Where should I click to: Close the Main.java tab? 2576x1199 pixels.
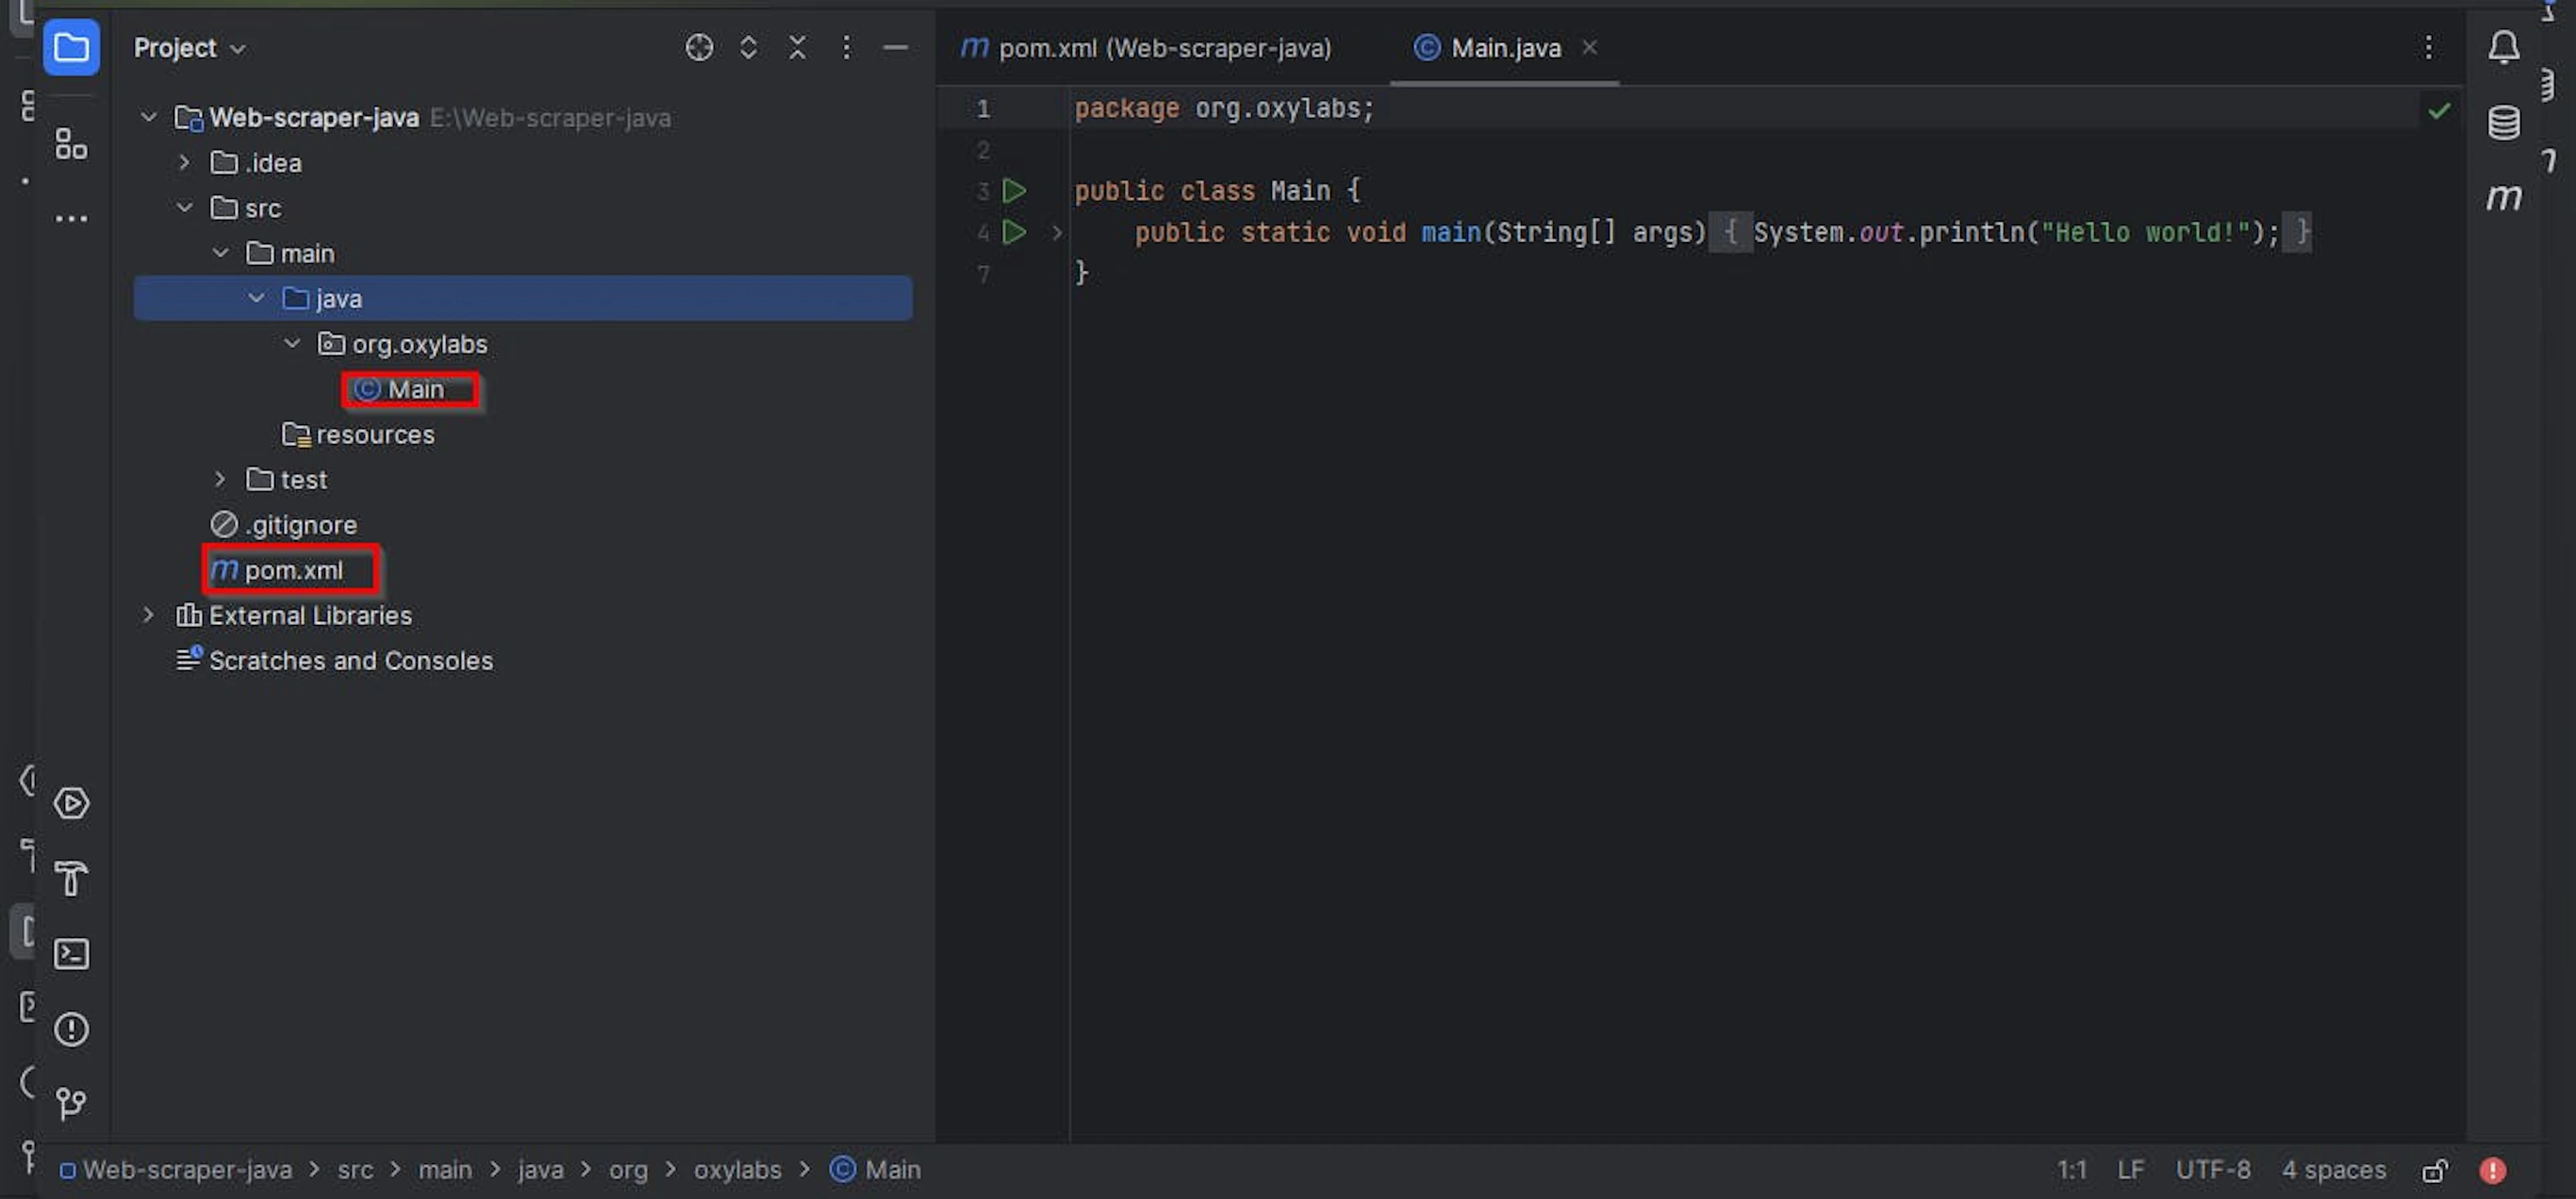tap(1589, 47)
